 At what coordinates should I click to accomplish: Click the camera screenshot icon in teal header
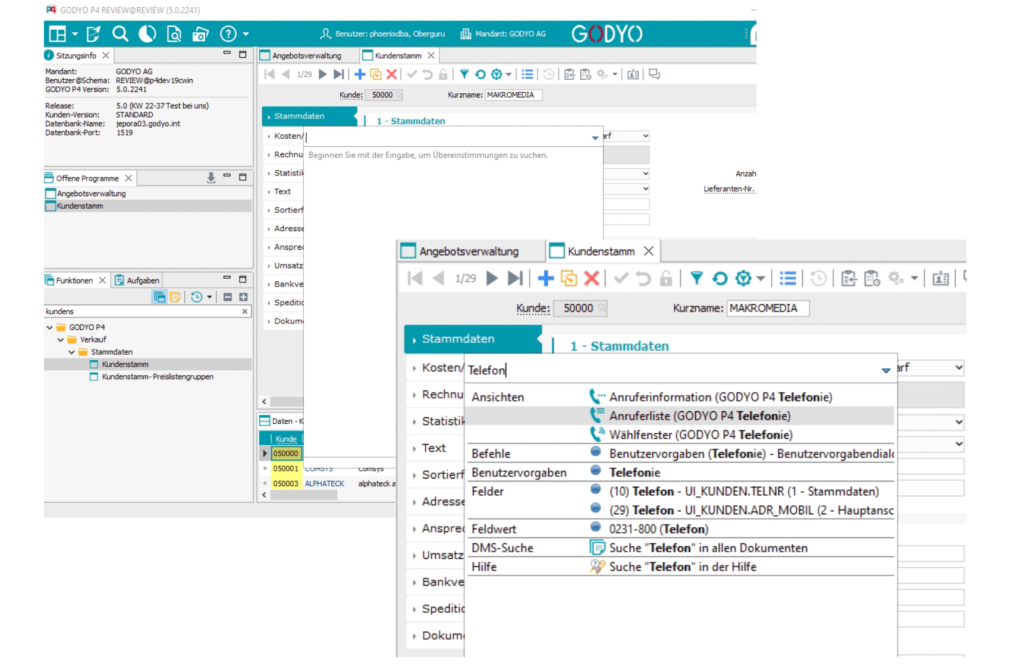pos(200,34)
